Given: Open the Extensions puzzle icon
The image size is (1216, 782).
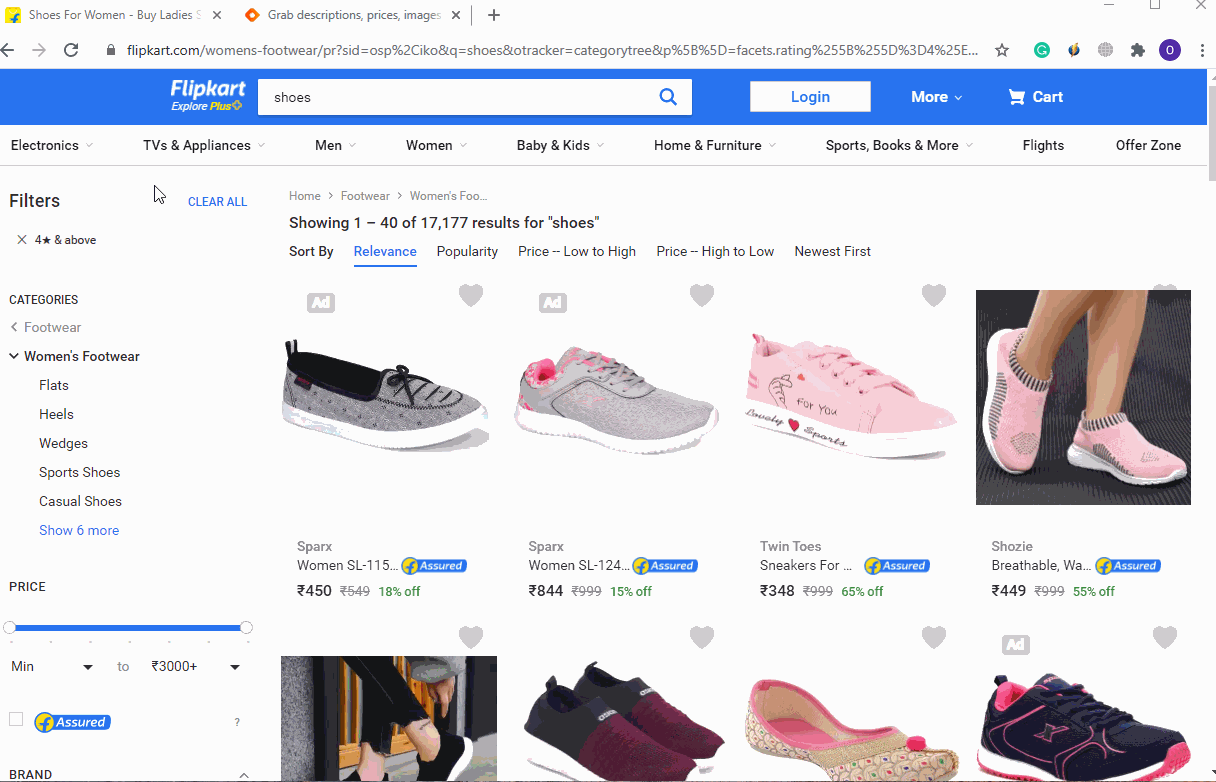Looking at the screenshot, I should (x=1137, y=50).
